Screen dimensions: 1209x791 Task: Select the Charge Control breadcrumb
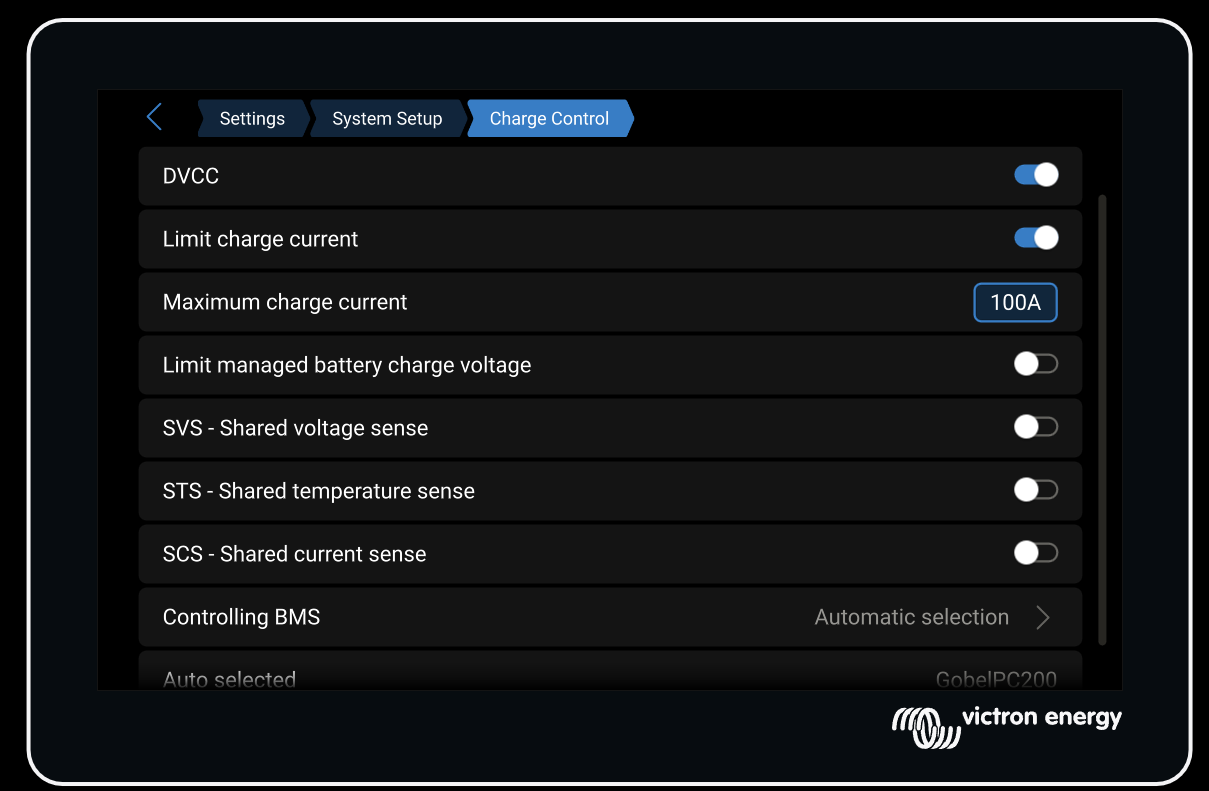pos(549,118)
